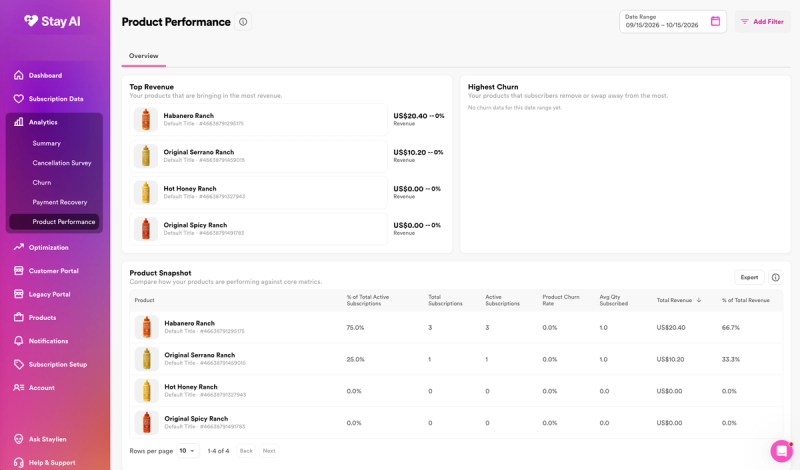800x470 pixels.
Task: Open Customer Portal in sidebar
Action: pos(54,271)
